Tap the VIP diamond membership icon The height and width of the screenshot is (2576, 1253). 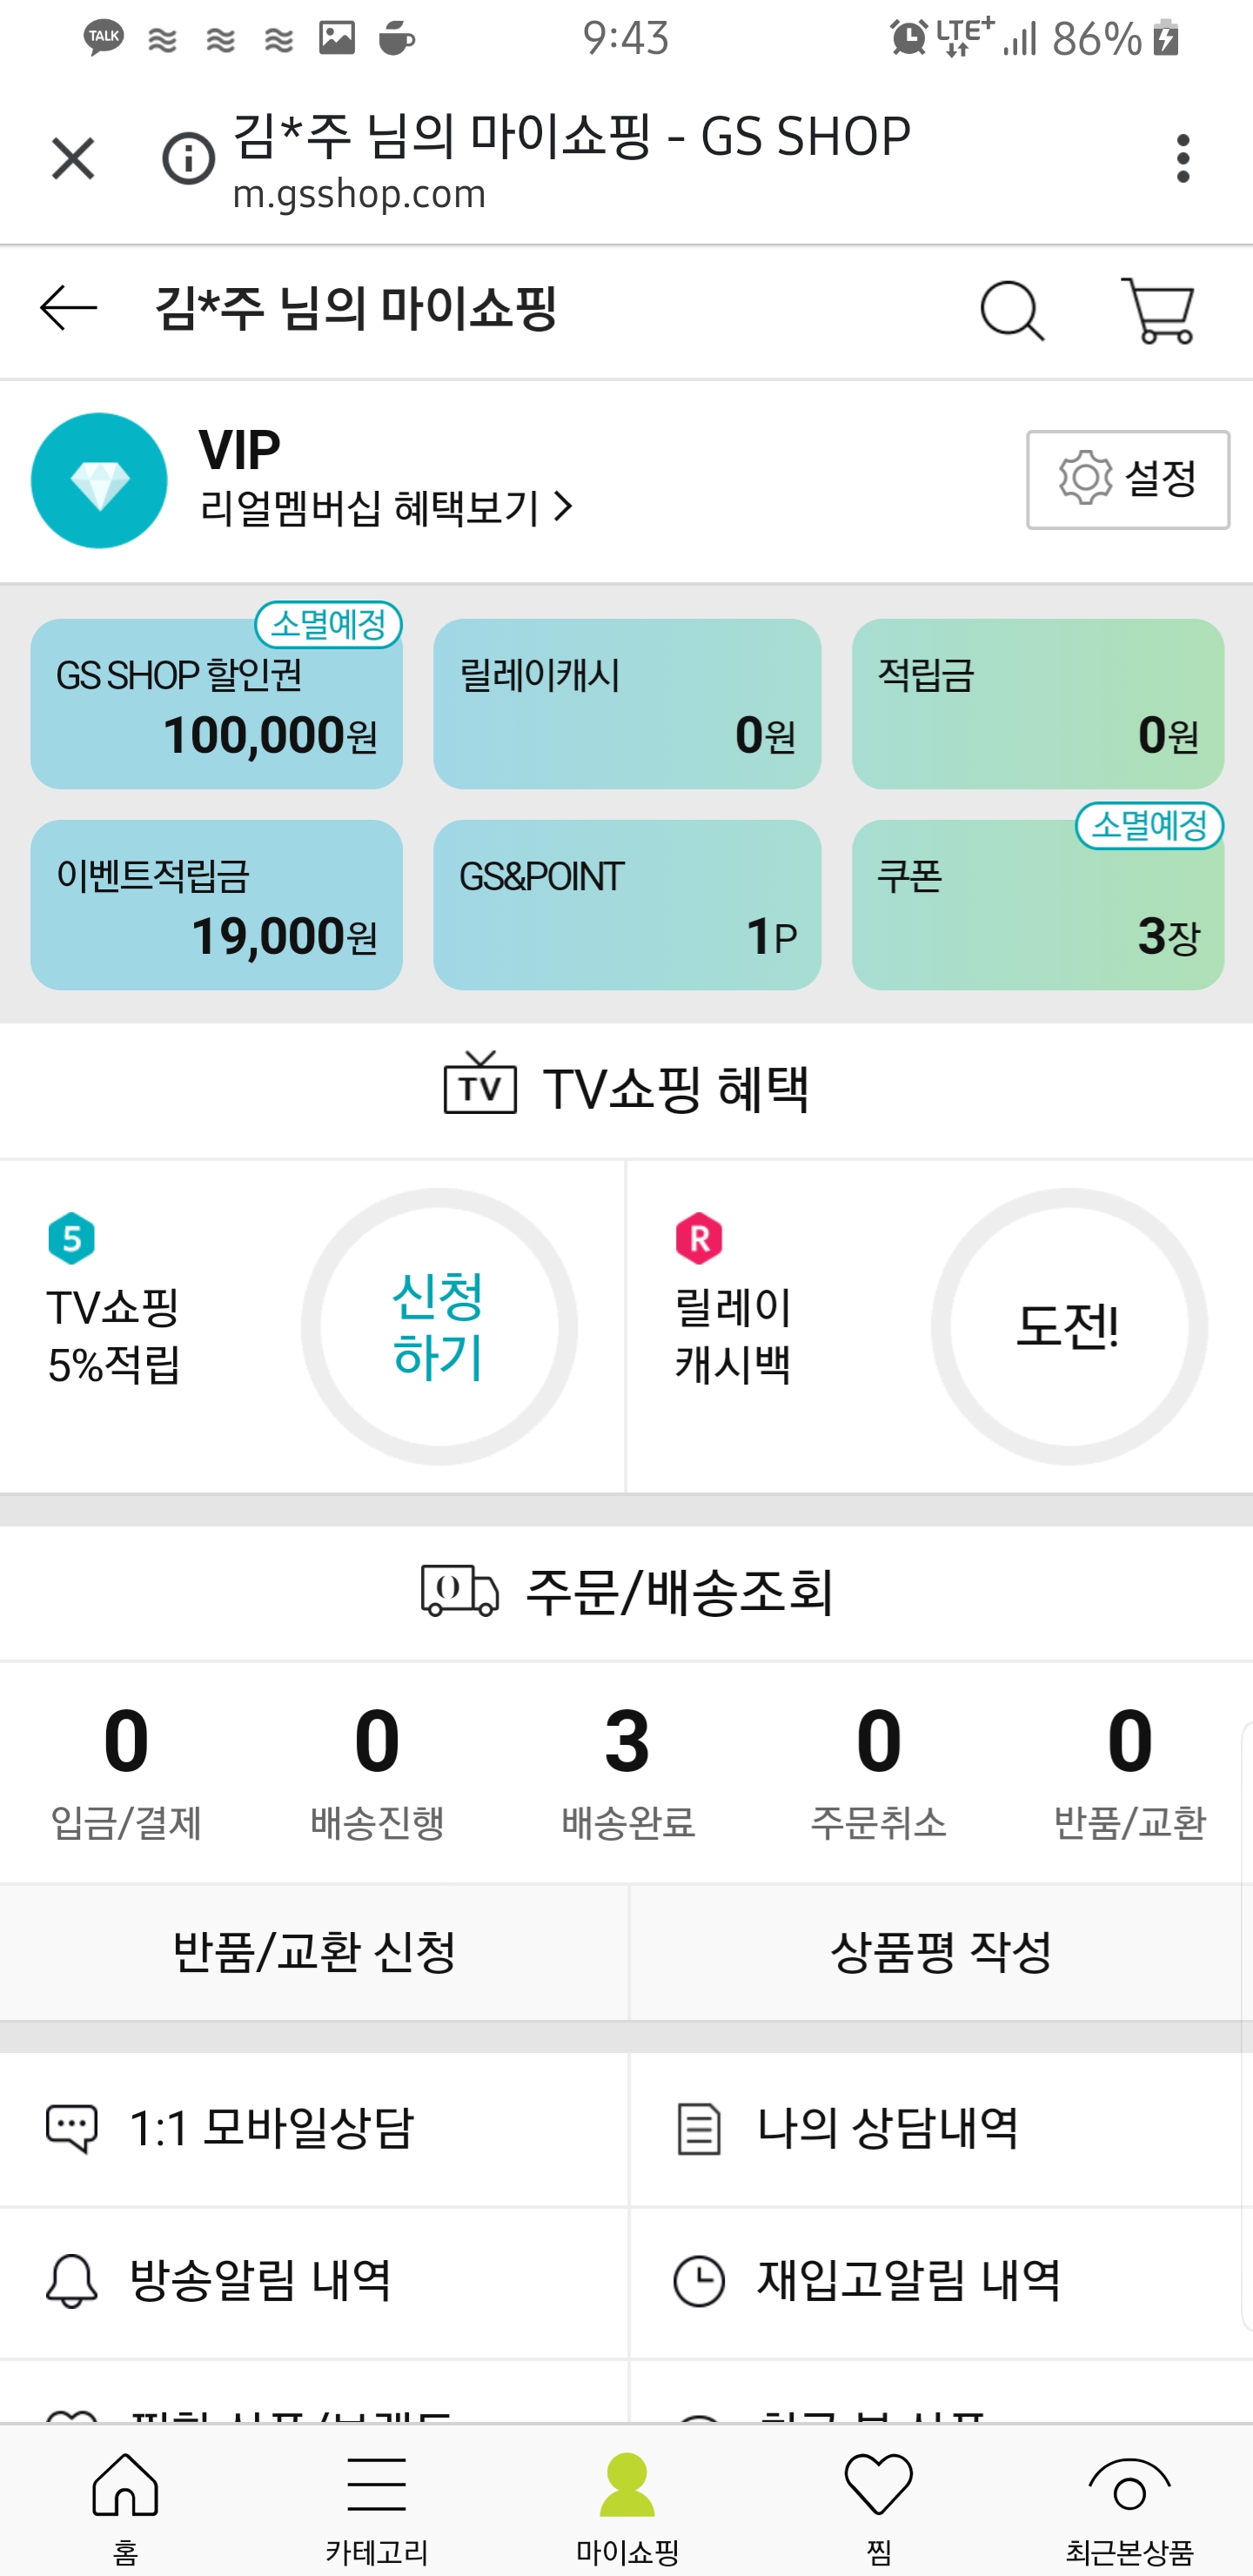coord(99,481)
